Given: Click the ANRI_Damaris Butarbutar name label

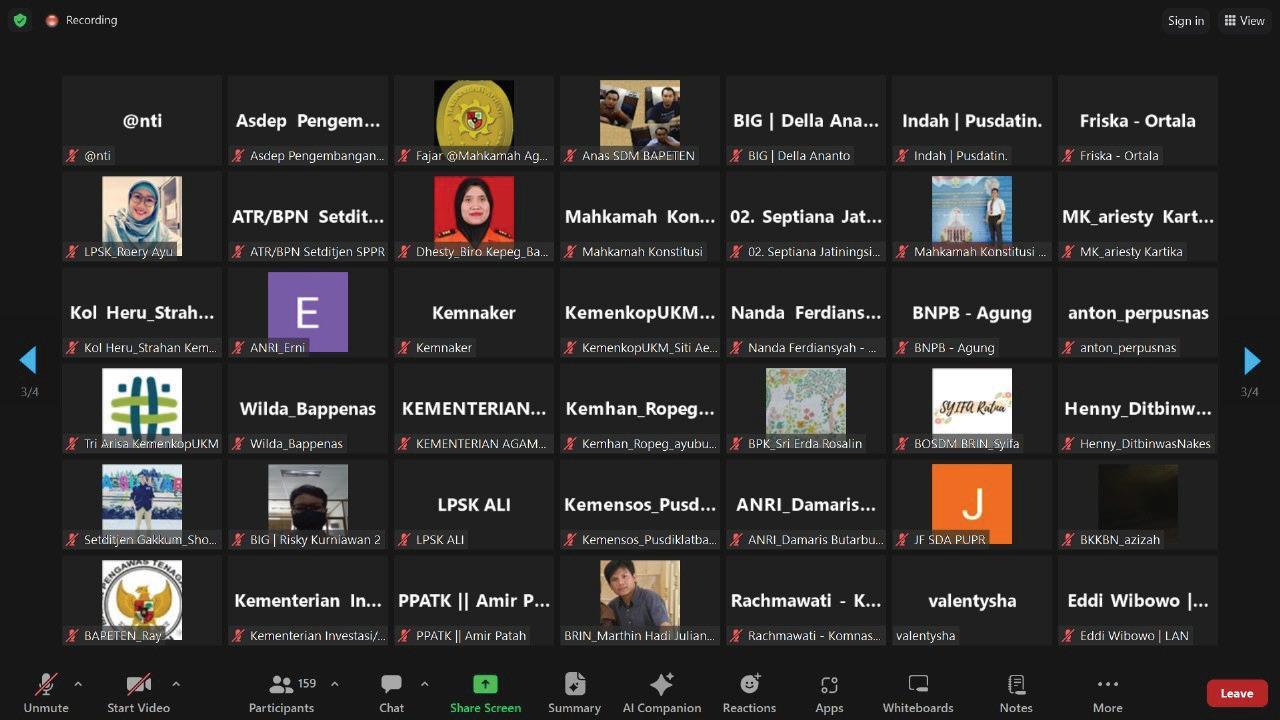Looking at the screenshot, I should pos(815,539).
